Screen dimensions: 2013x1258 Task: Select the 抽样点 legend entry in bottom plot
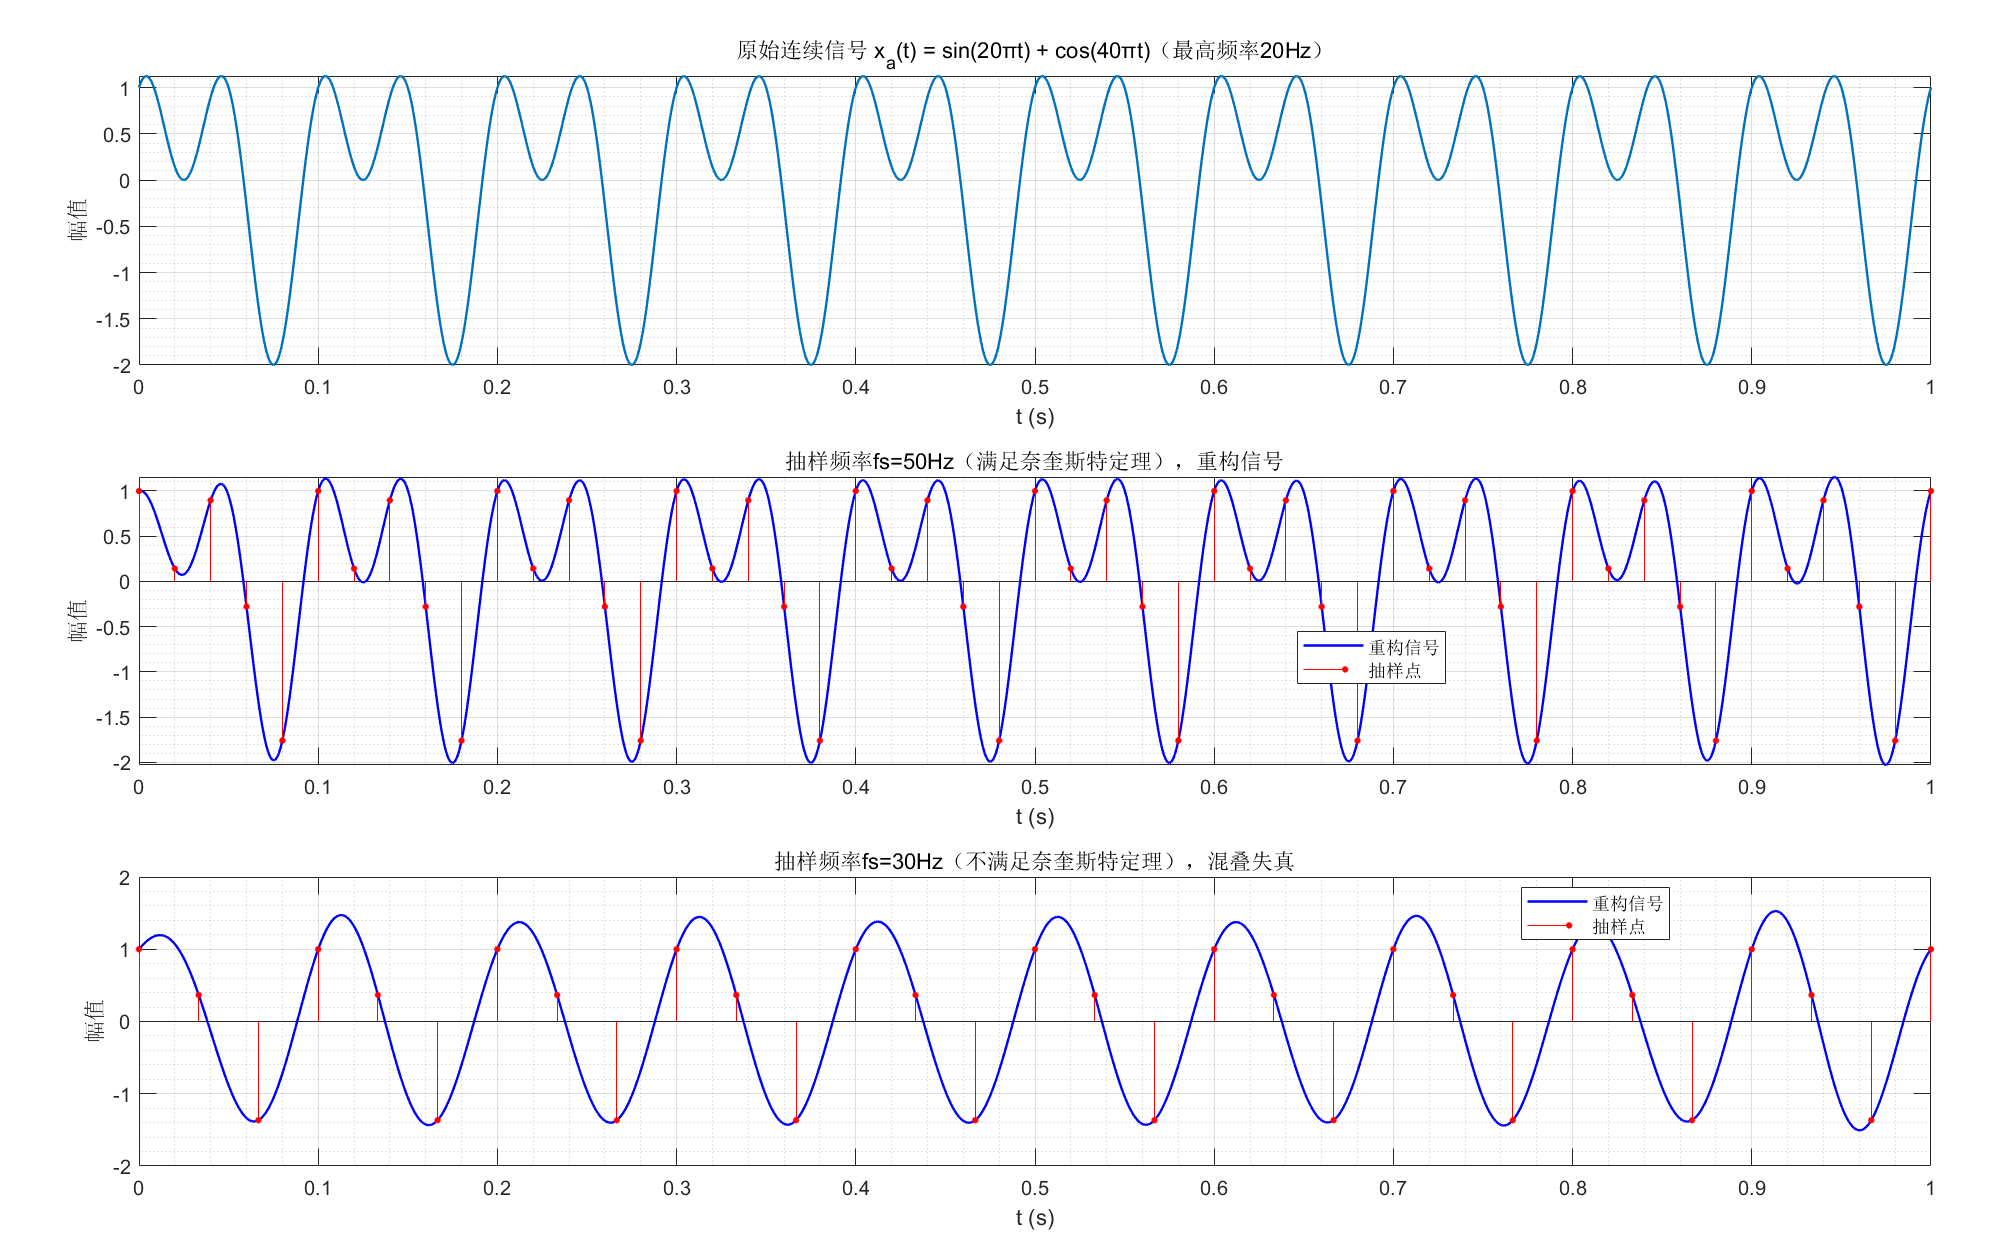click(1618, 926)
